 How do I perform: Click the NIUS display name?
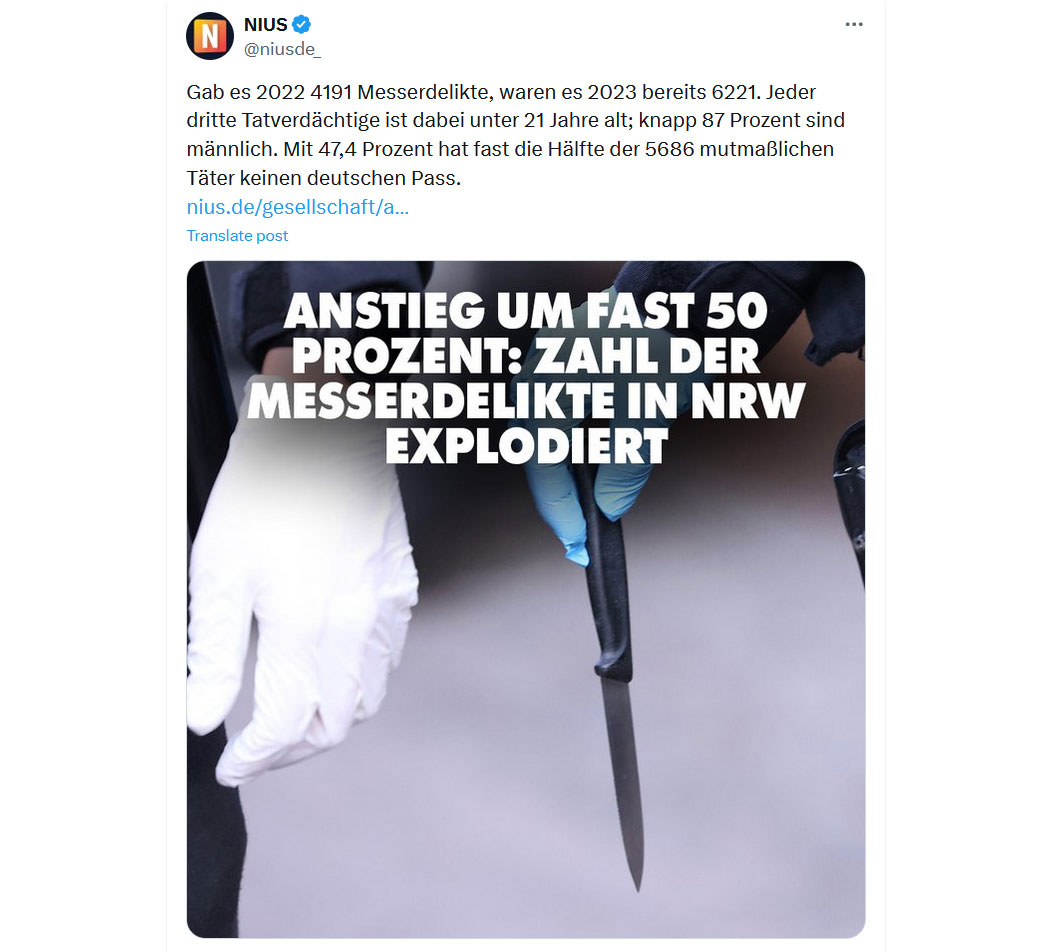266,25
